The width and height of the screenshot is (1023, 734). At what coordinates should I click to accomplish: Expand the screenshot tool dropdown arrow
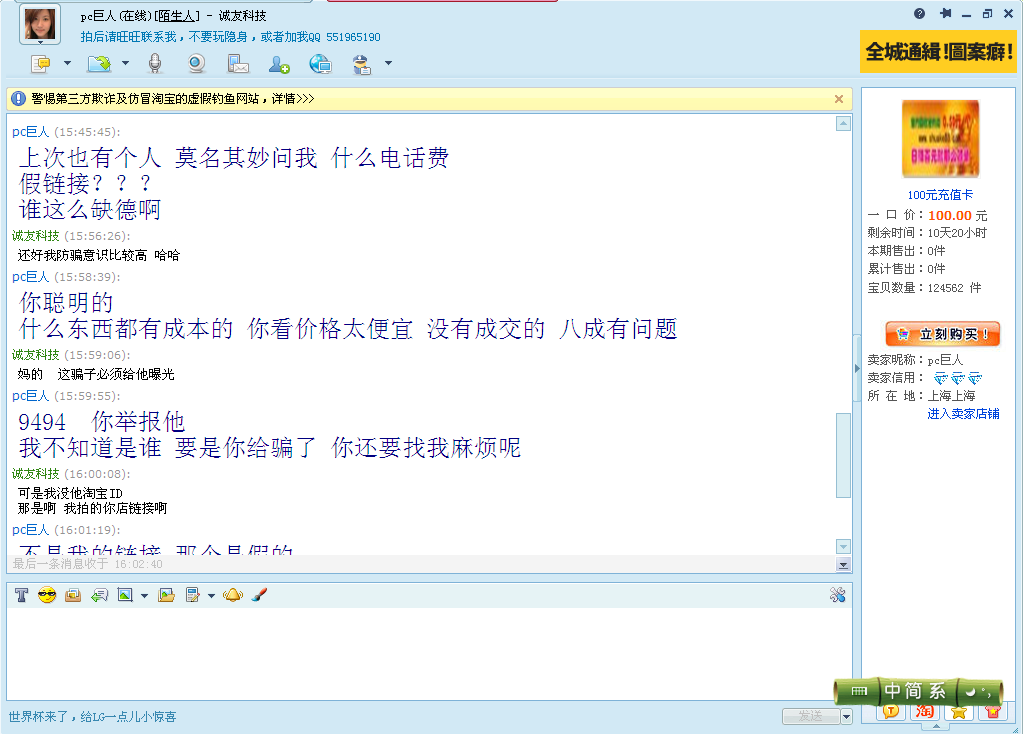point(144,596)
